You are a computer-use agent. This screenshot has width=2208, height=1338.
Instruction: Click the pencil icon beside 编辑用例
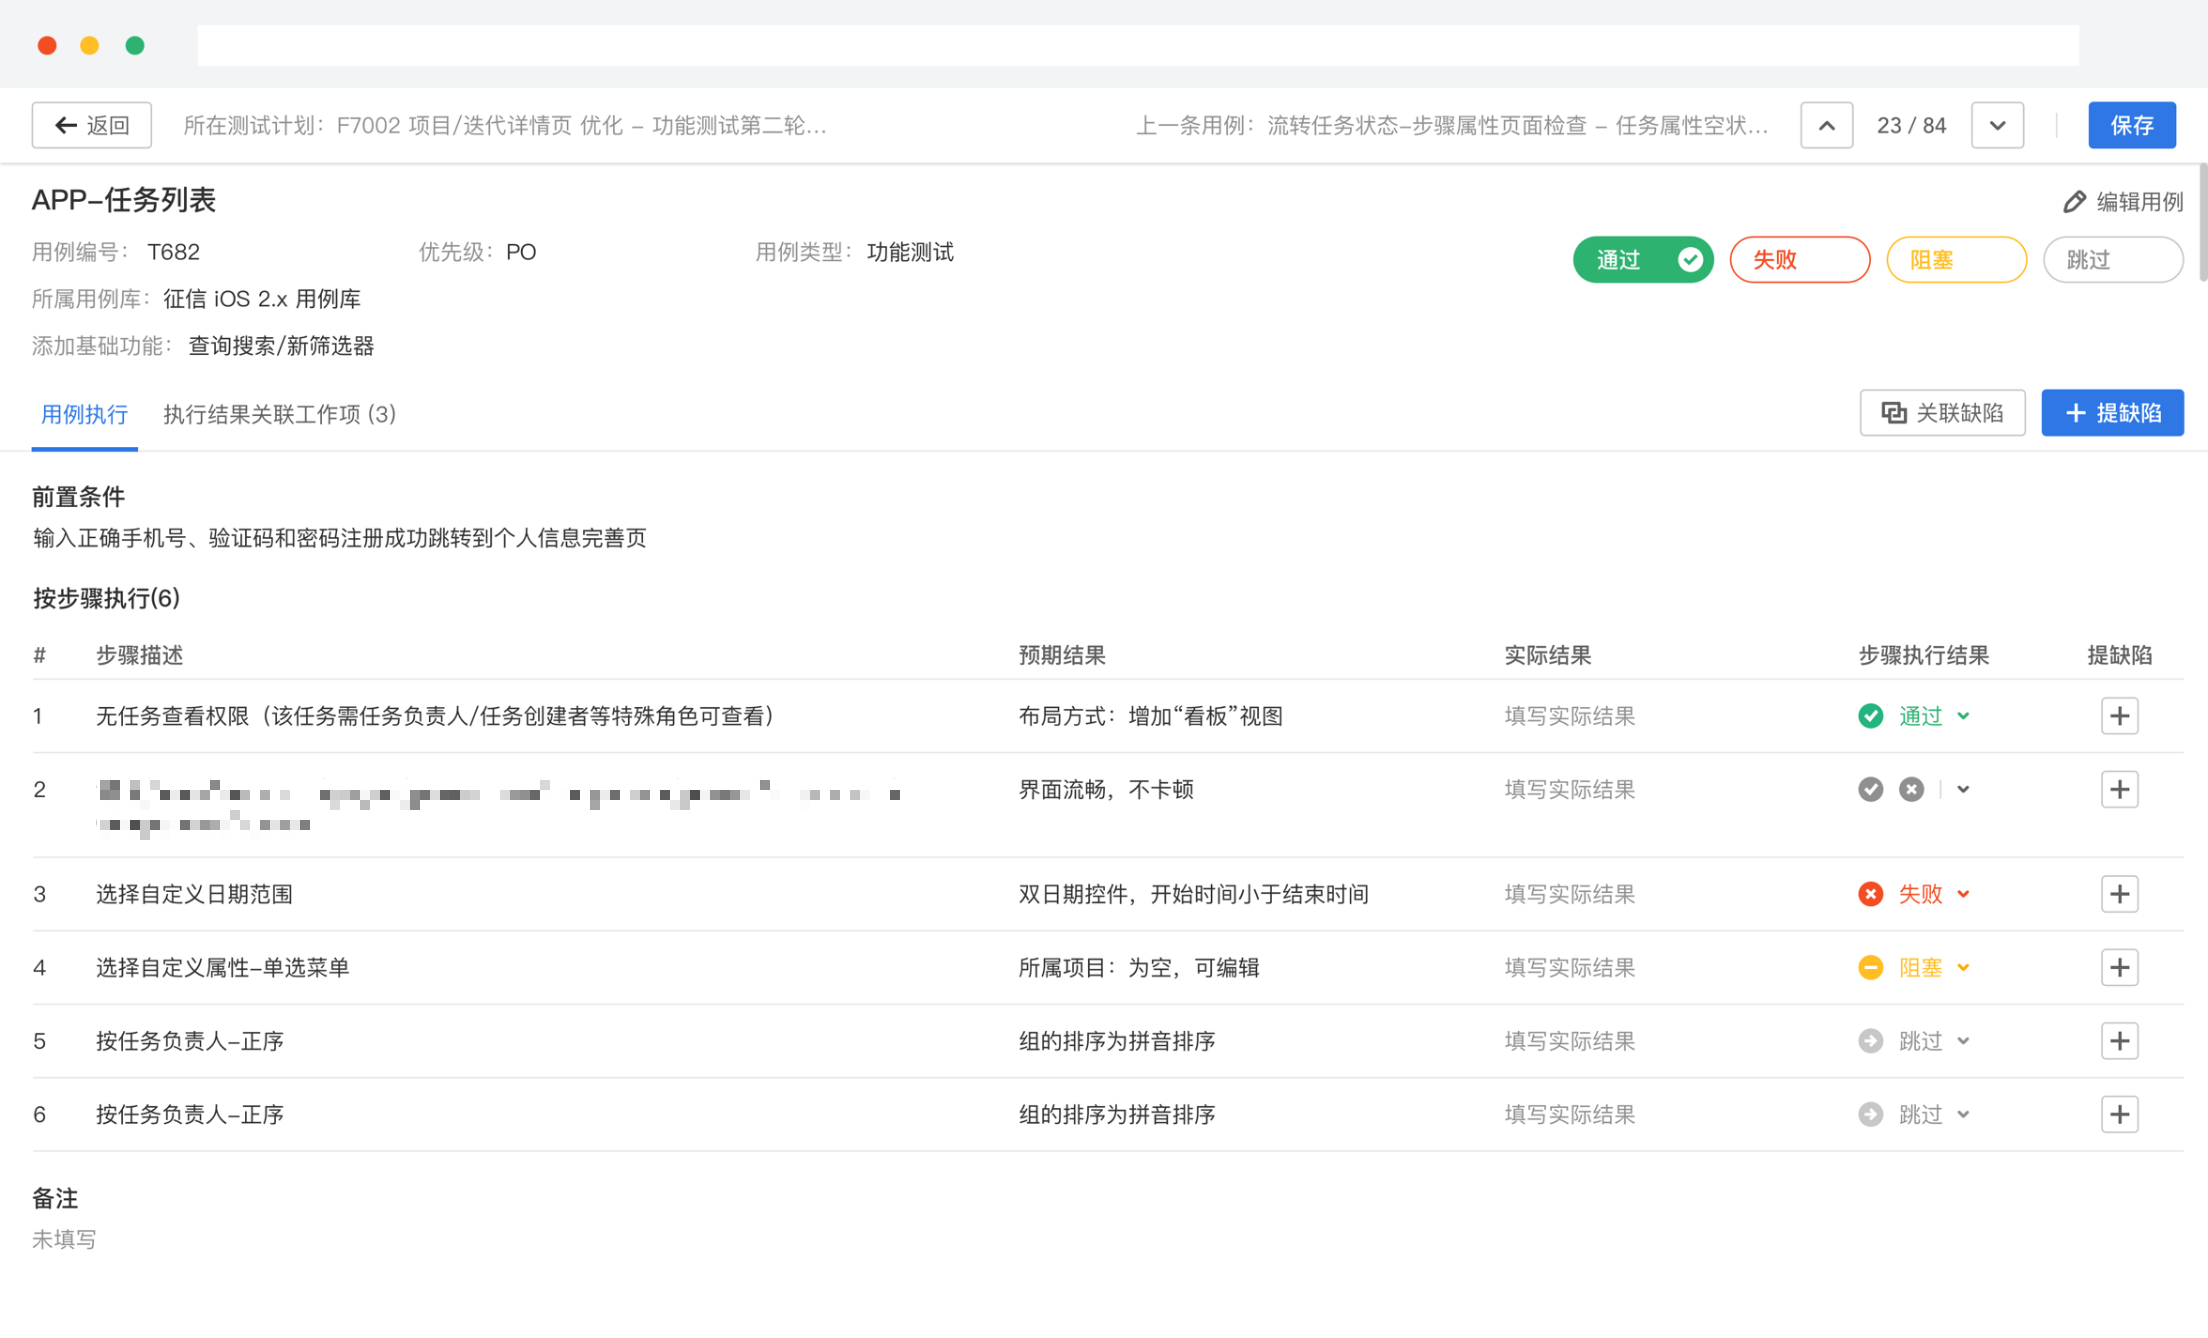pyautogui.click(x=2074, y=202)
